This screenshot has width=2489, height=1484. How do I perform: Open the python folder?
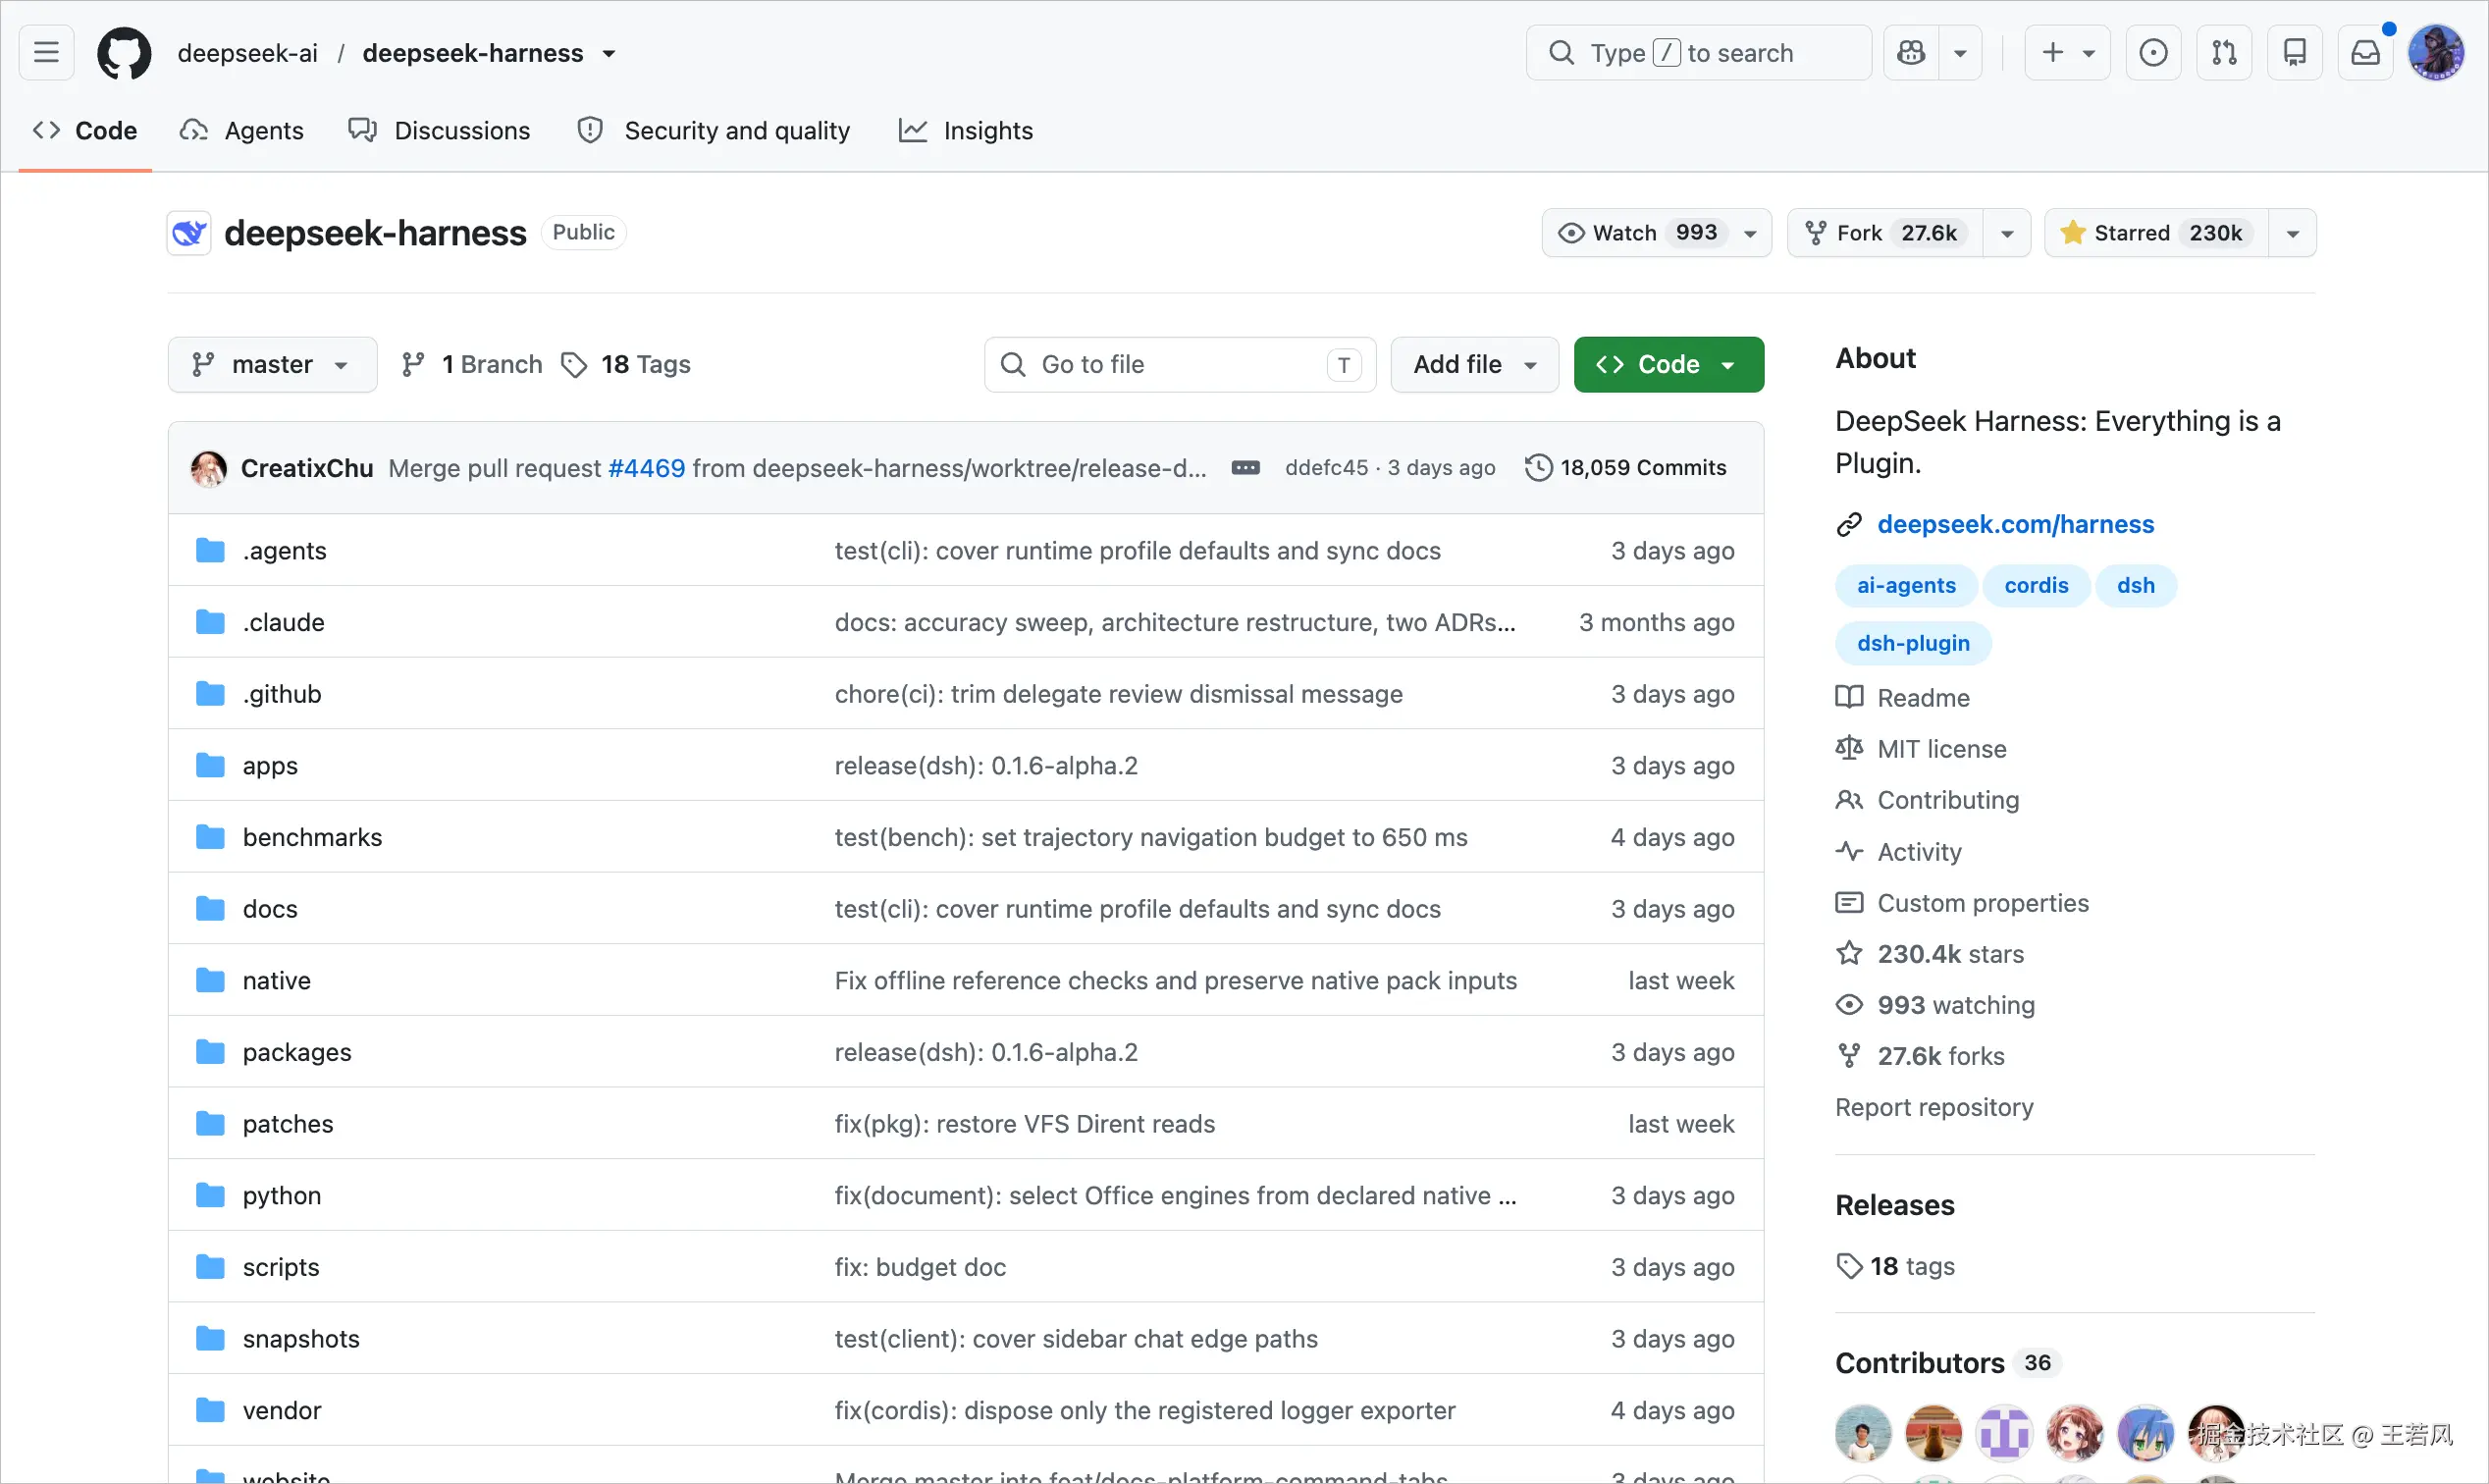(x=281, y=1196)
